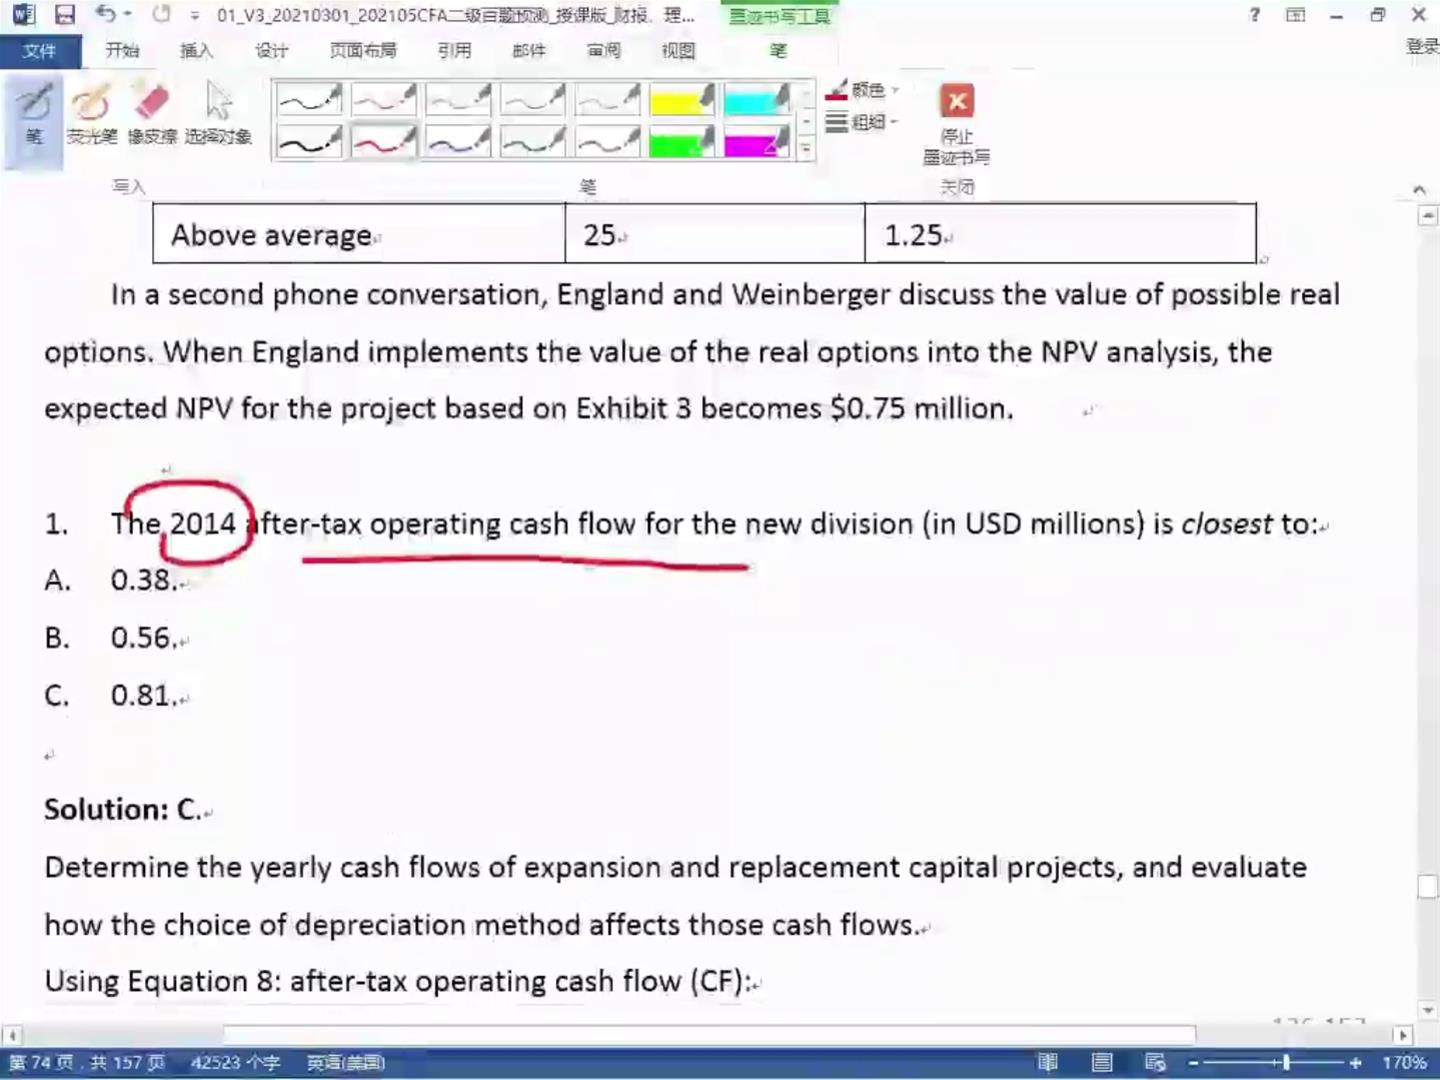
Task: Click the vertical scrollbar up arrow
Action: [1428, 215]
